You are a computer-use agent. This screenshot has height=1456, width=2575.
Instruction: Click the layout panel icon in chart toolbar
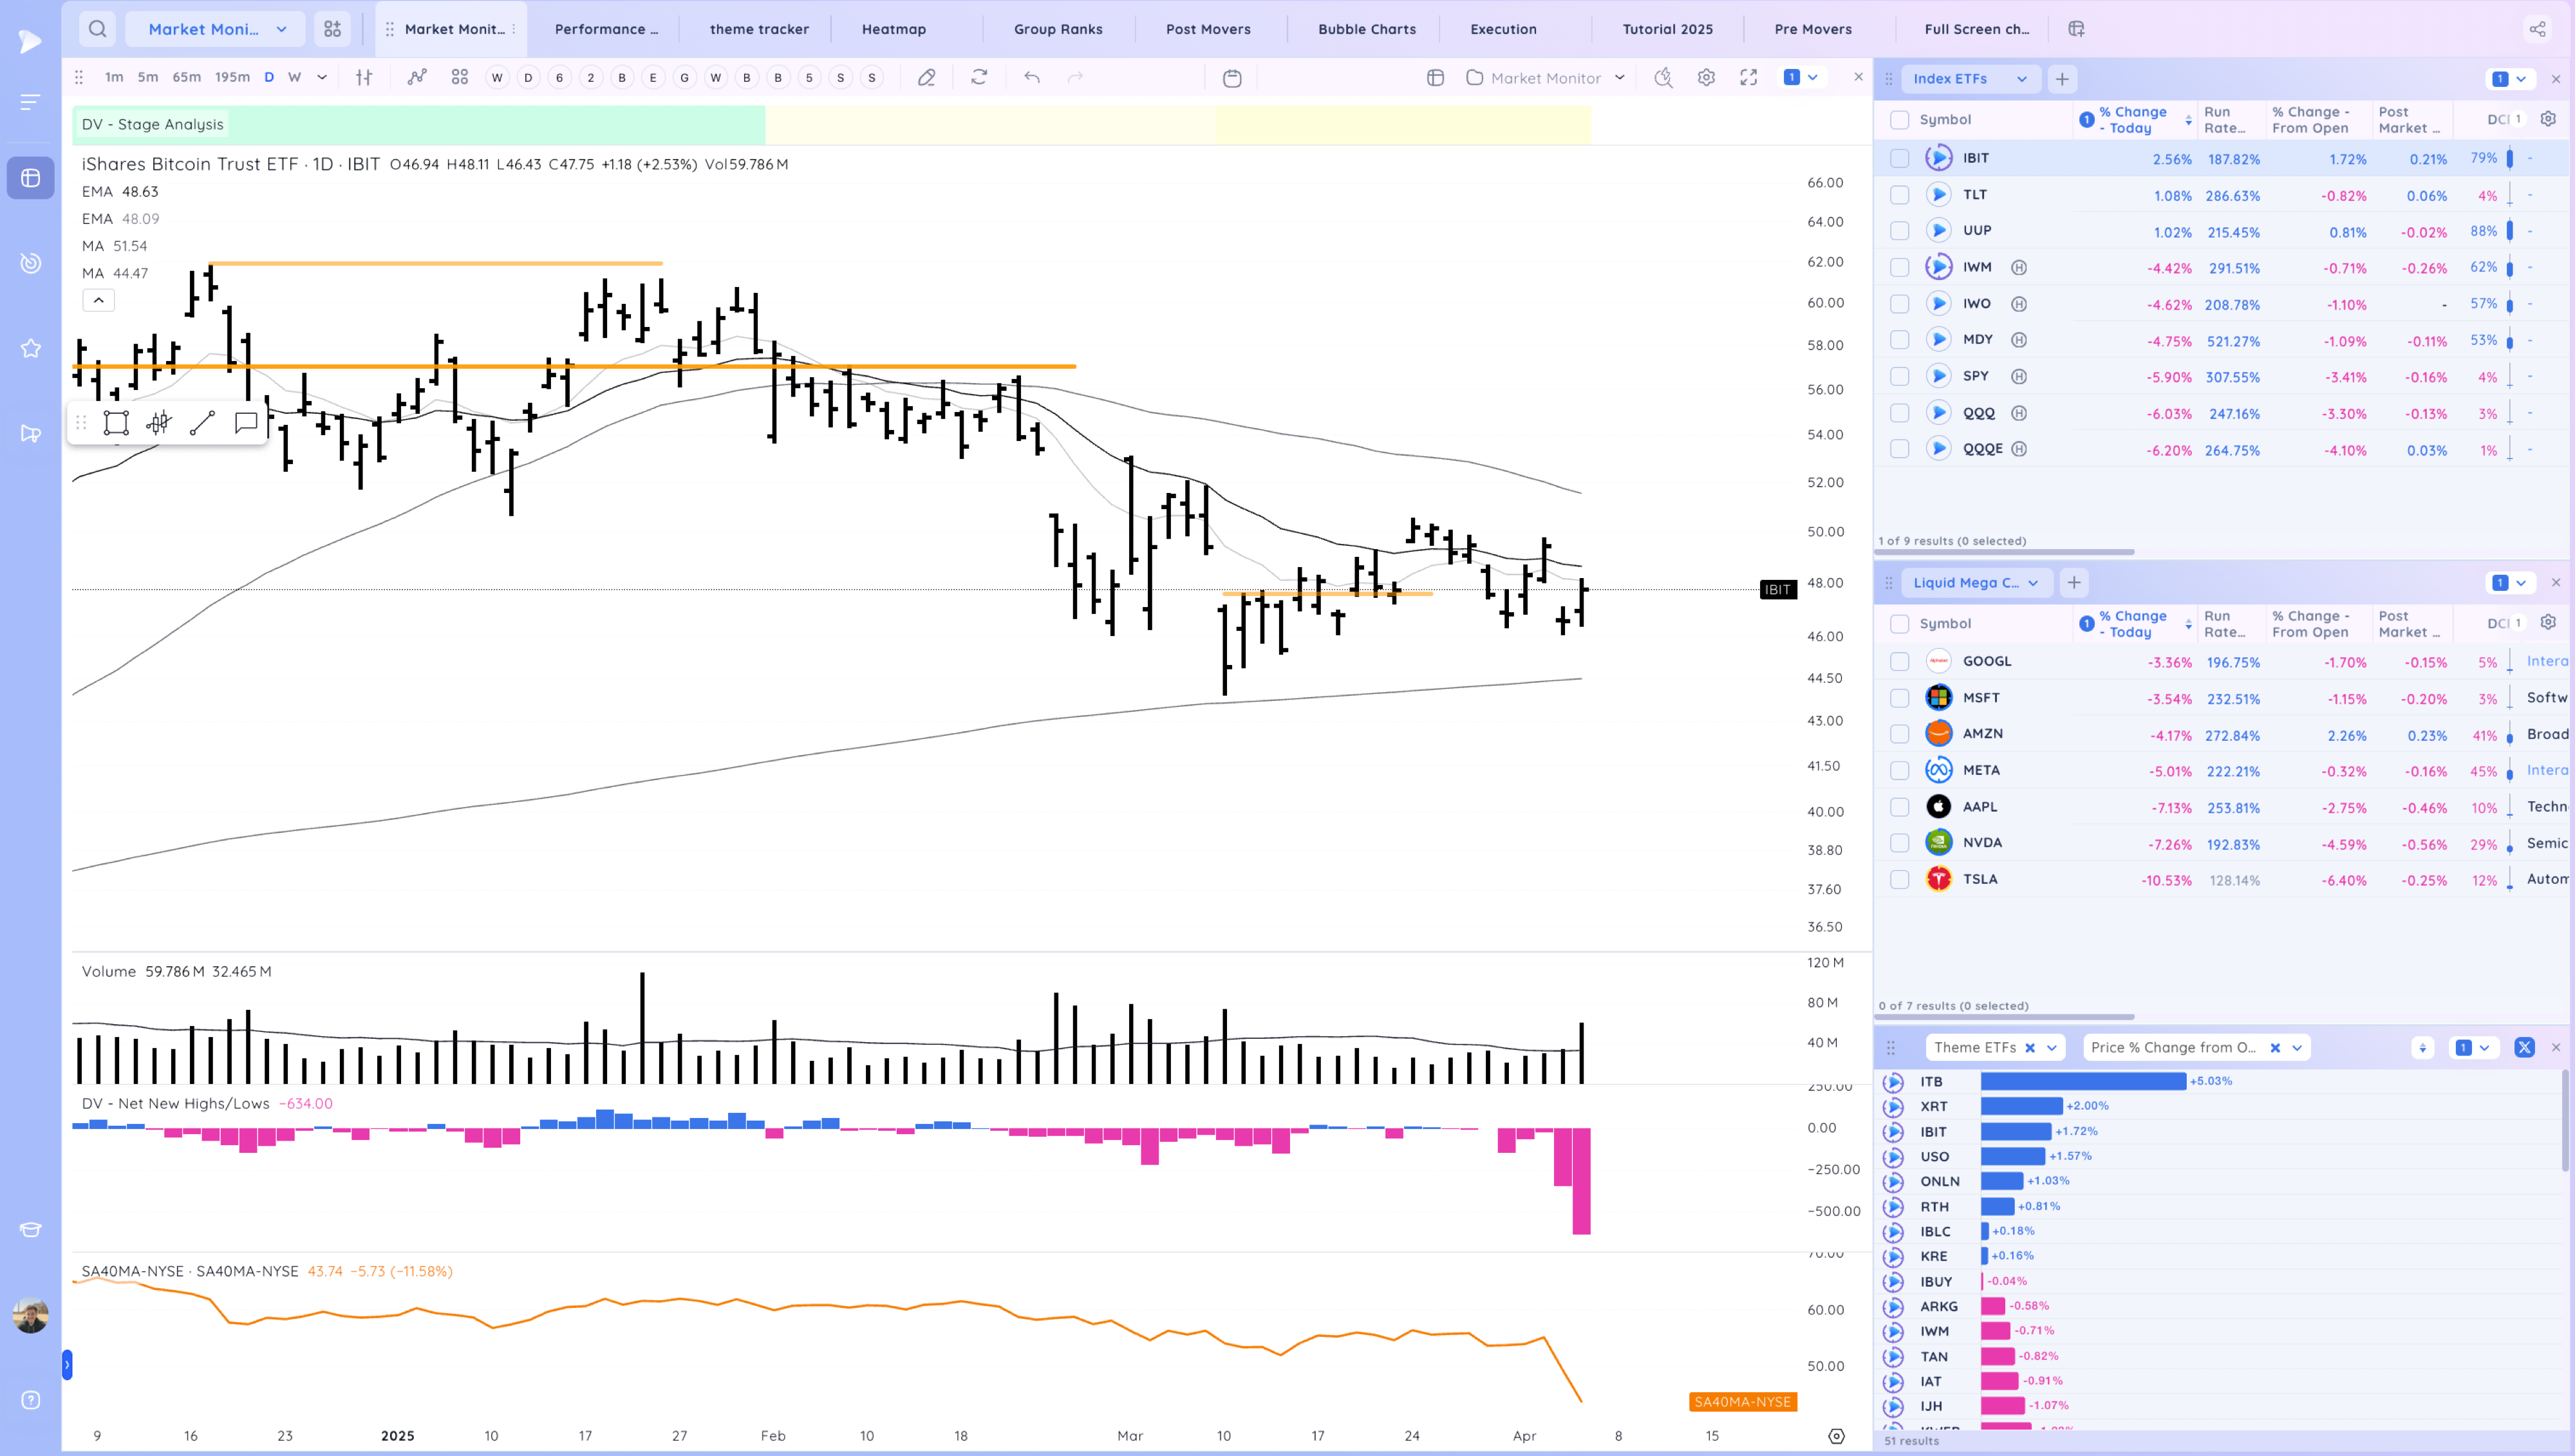tap(1435, 78)
